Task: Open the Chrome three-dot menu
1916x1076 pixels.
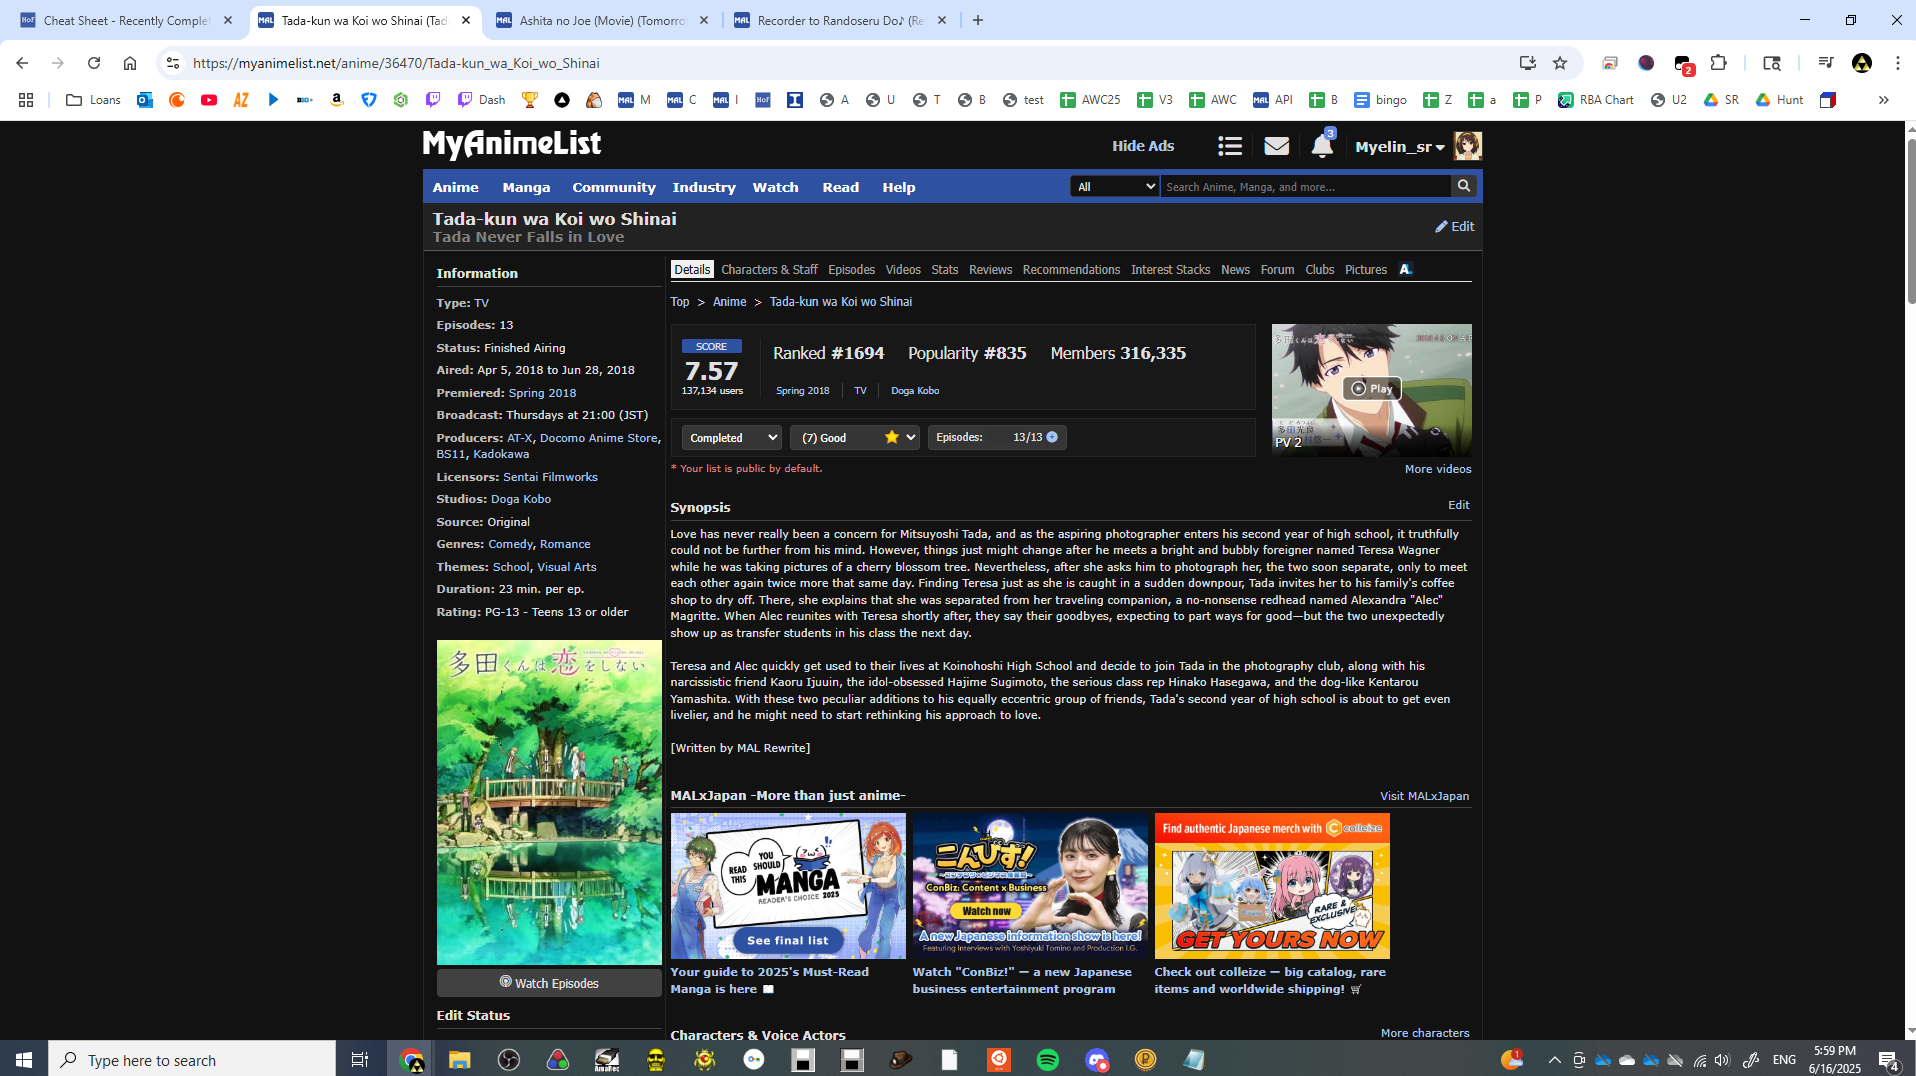Action: 1897,63
